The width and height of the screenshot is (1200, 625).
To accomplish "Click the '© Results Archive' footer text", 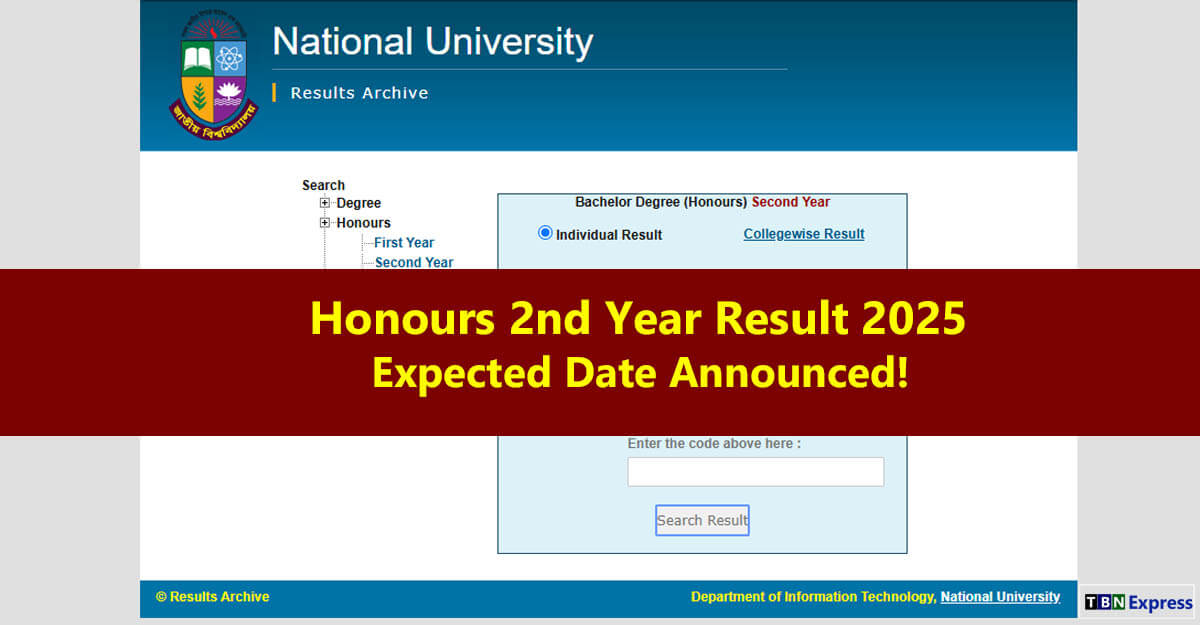I will click(x=212, y=597).
